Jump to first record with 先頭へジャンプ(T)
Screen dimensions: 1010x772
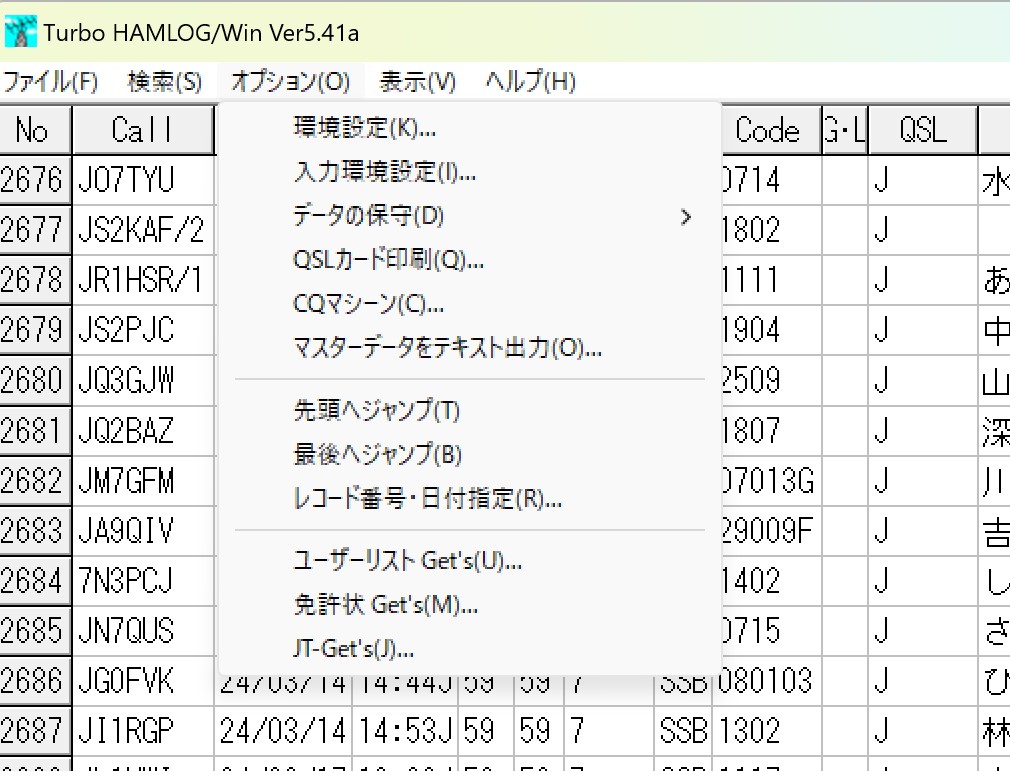pyautogui.click(x=376, y=410)
